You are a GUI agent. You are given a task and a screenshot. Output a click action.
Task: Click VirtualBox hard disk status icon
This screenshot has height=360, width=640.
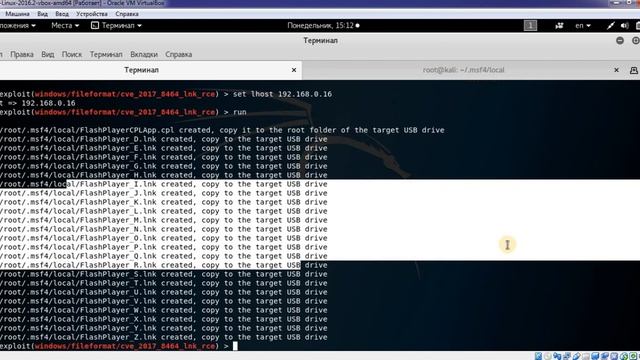coord(538,356)
